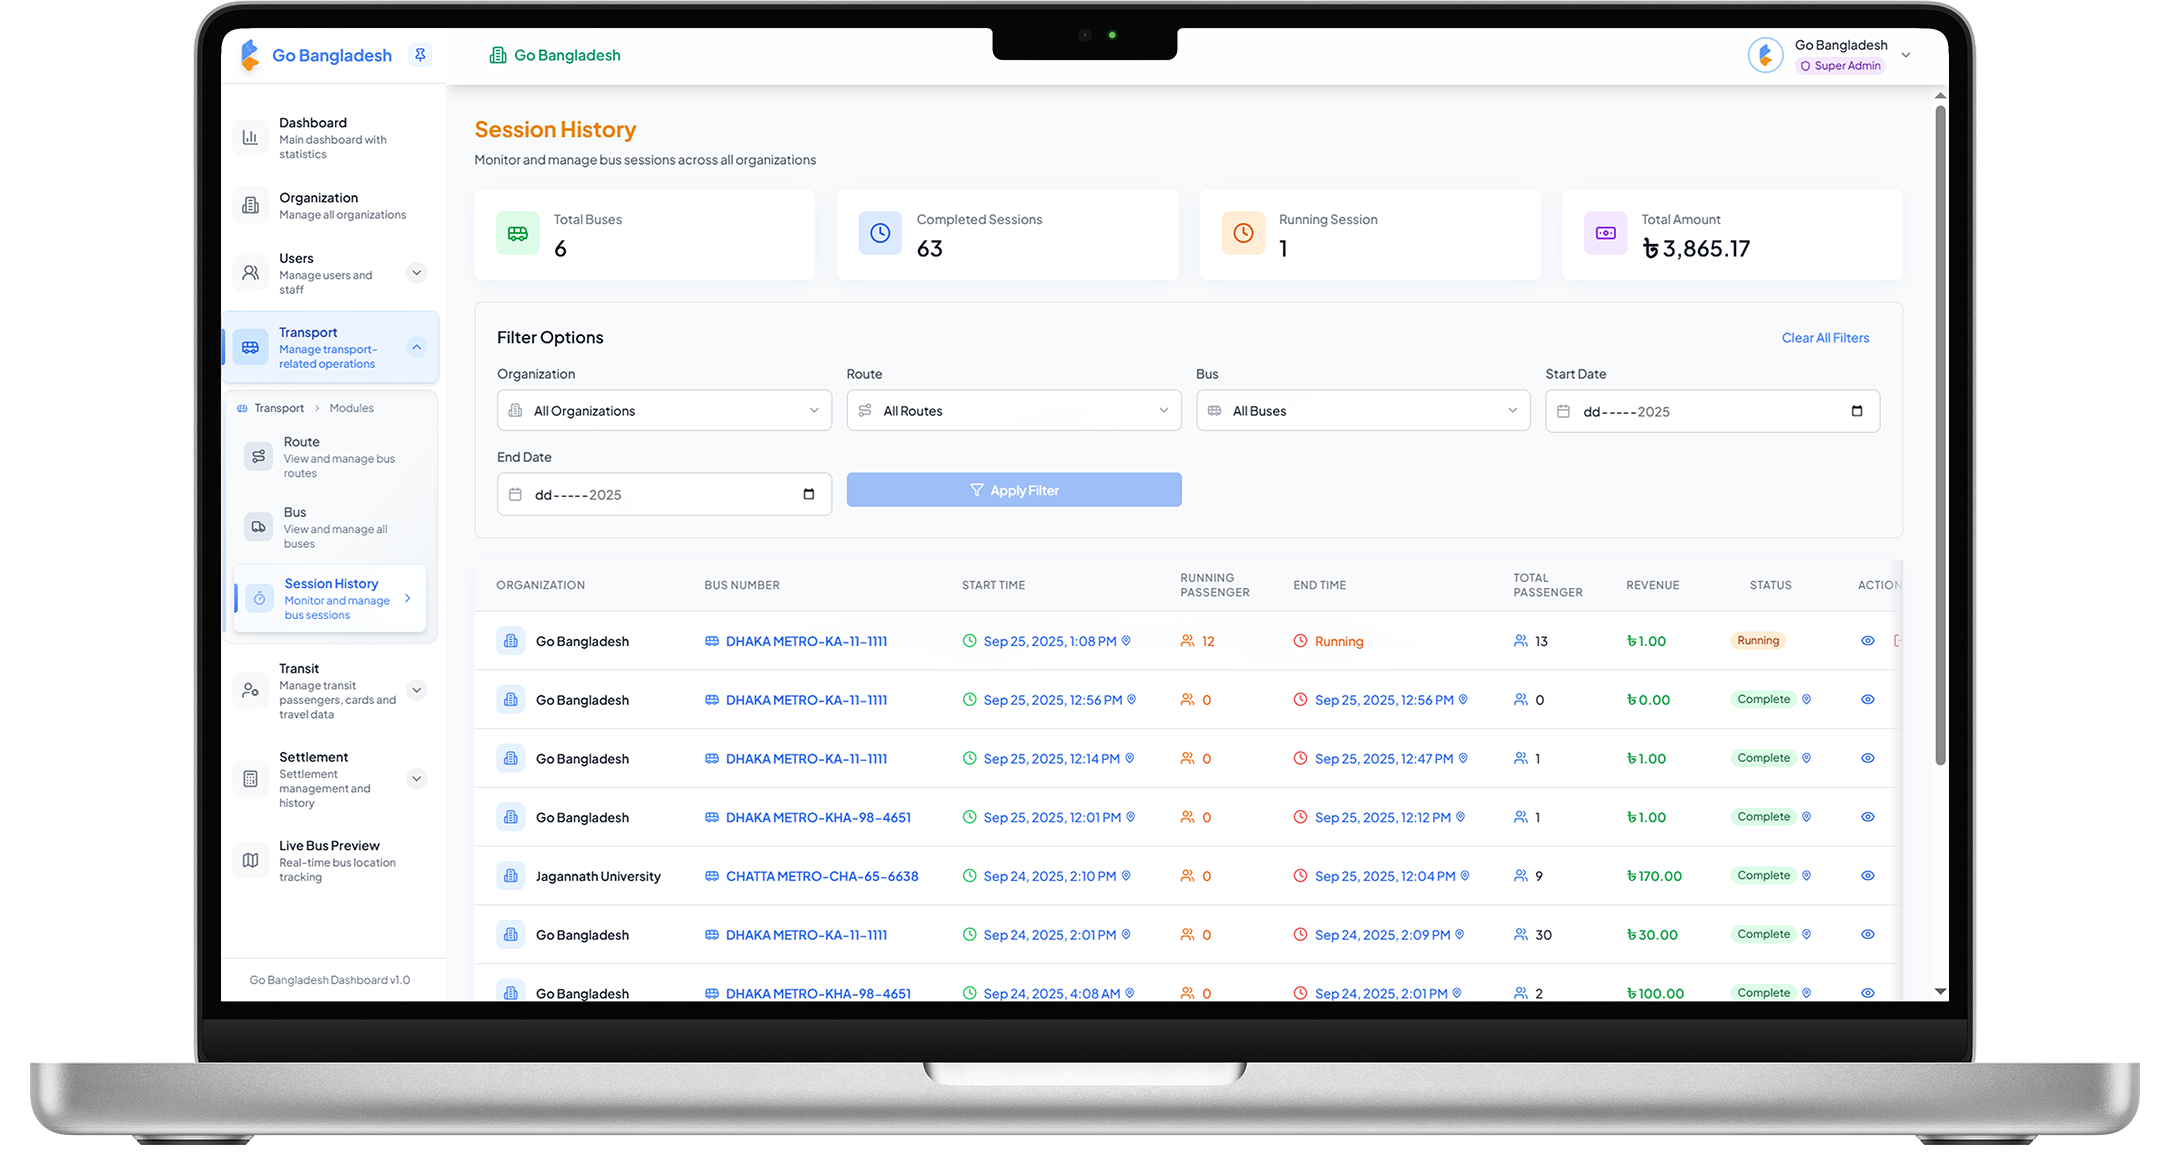Click the eye icon for the Sep 24, 2:09 PM session

(1867, 934)
